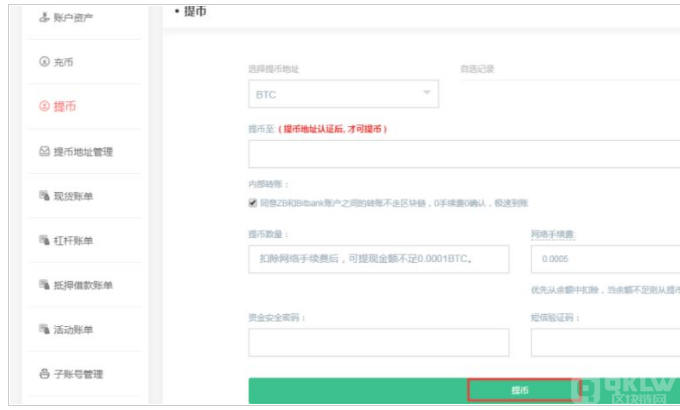Open 杠杆账单 in sidebar
The width and height of the screenshot is (680, 410).
[x=73, y=240]
